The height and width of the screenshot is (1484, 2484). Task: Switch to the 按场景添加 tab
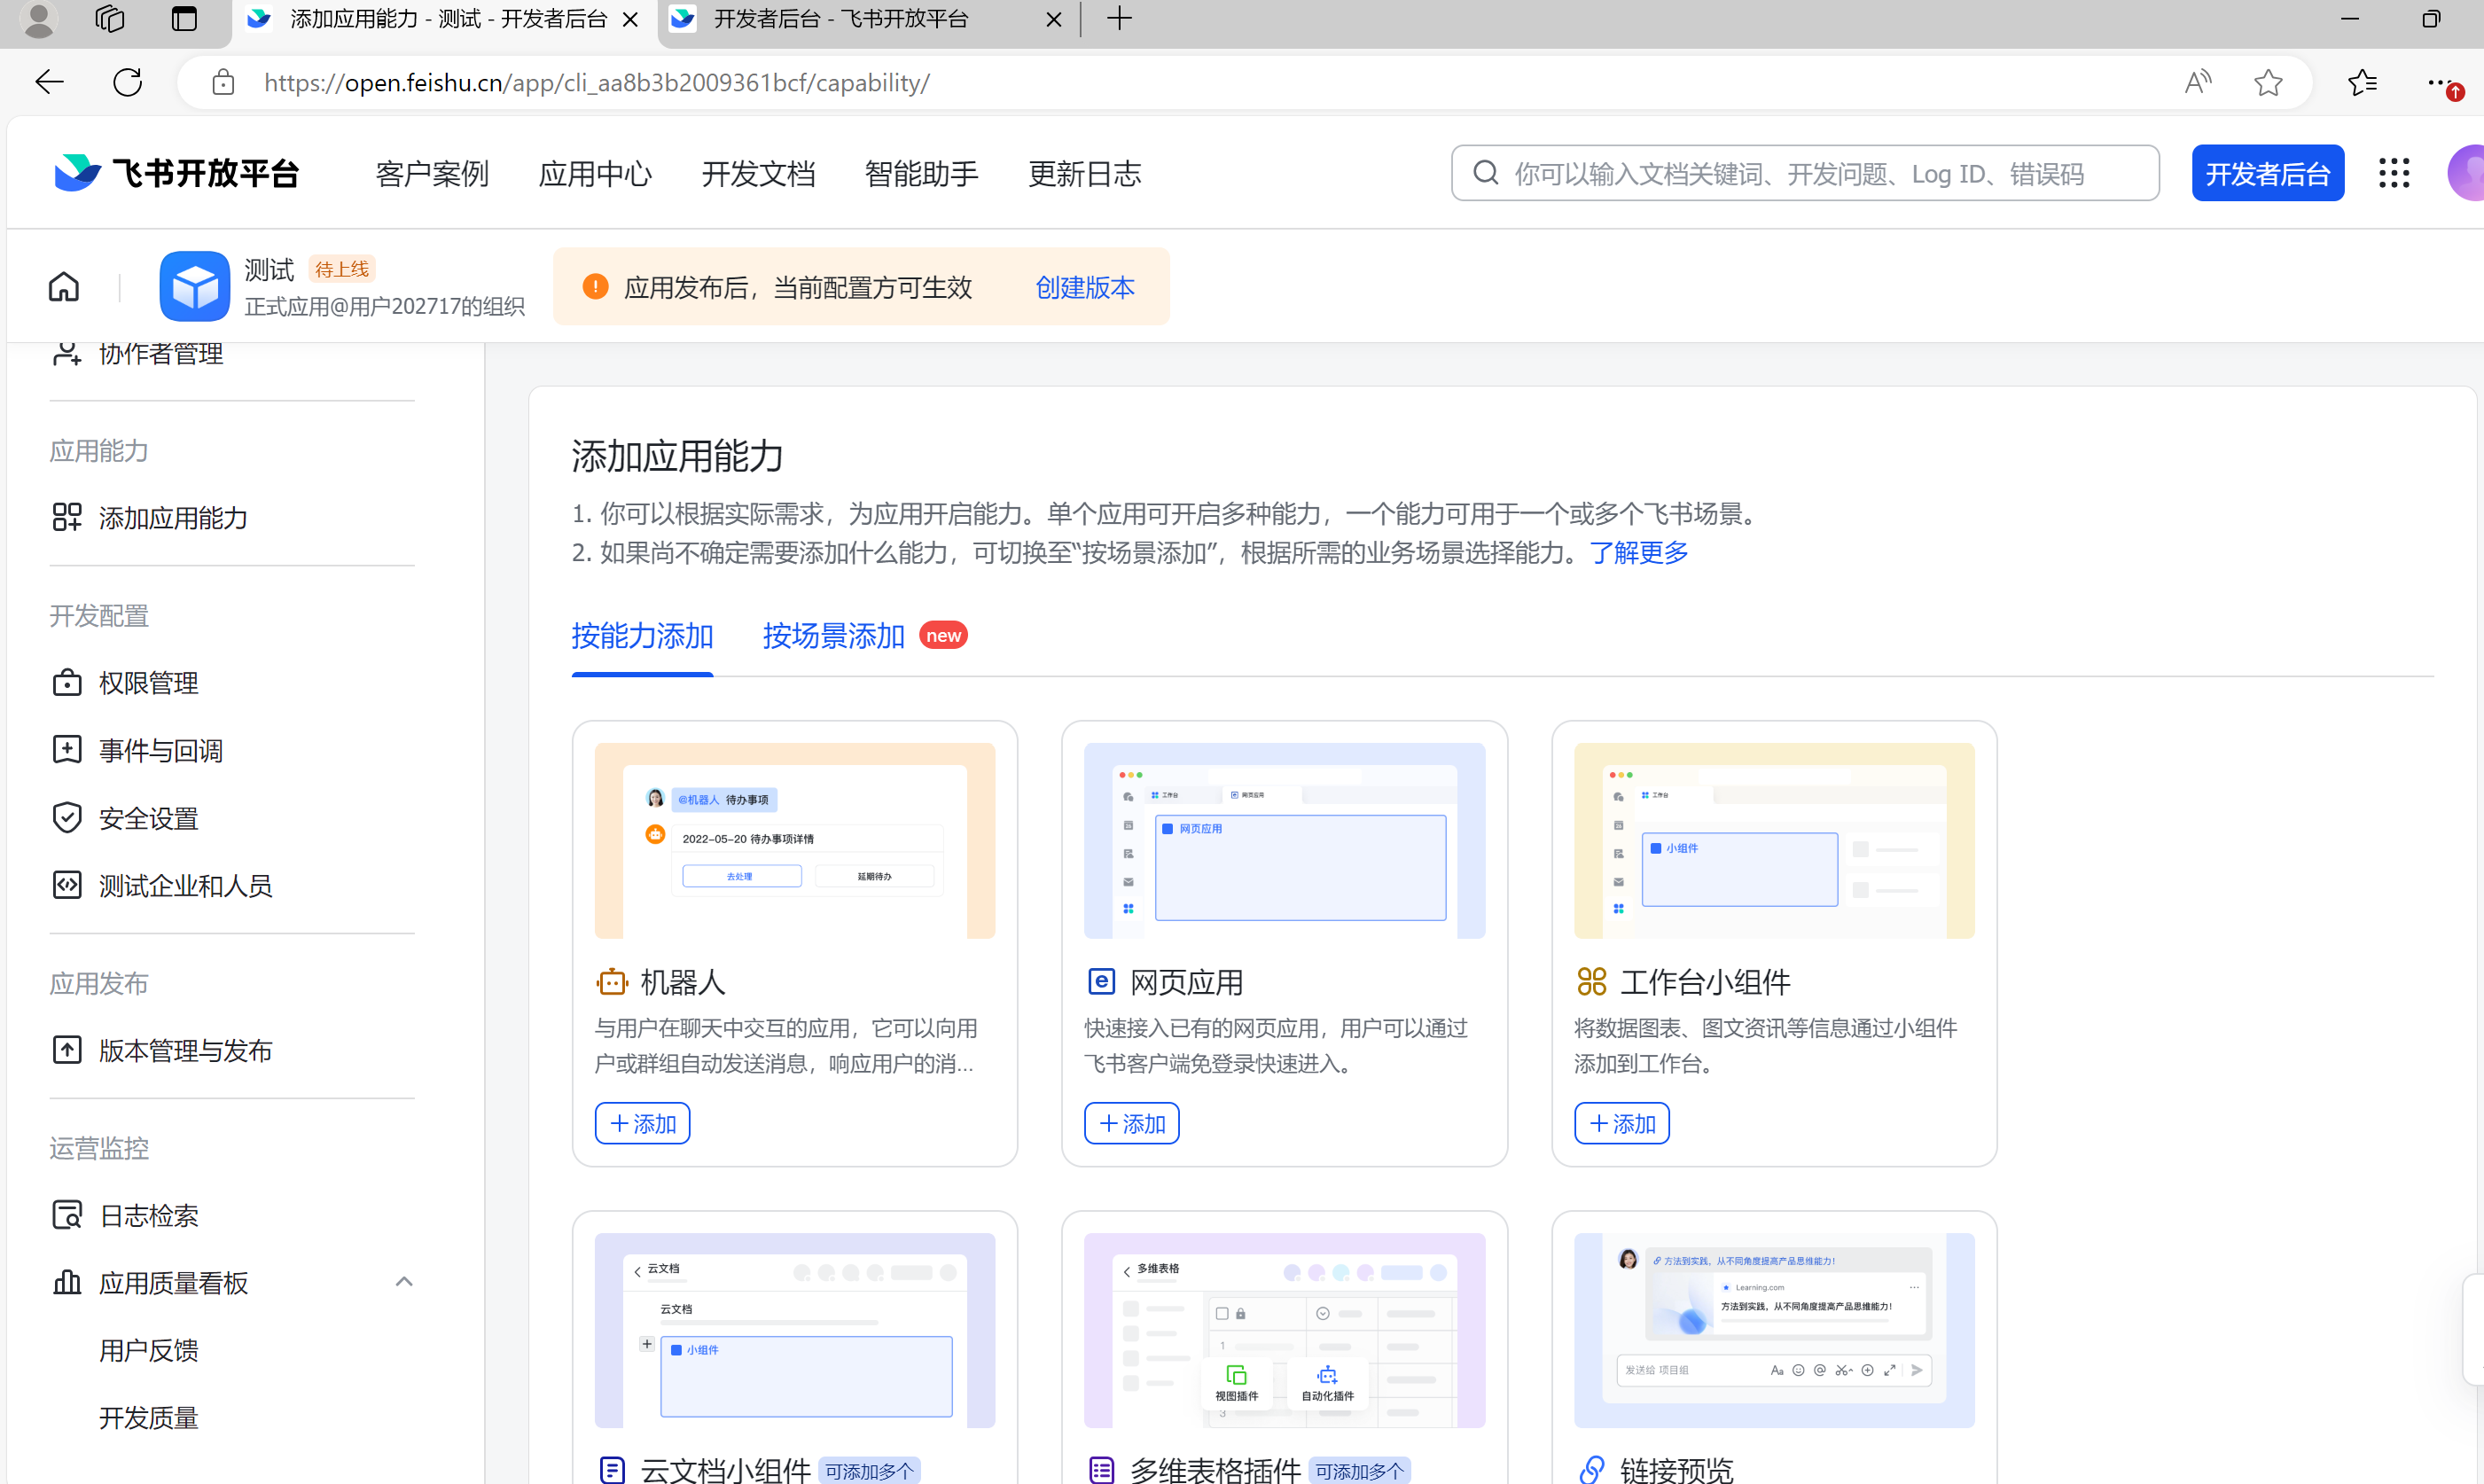coord(834,636)
